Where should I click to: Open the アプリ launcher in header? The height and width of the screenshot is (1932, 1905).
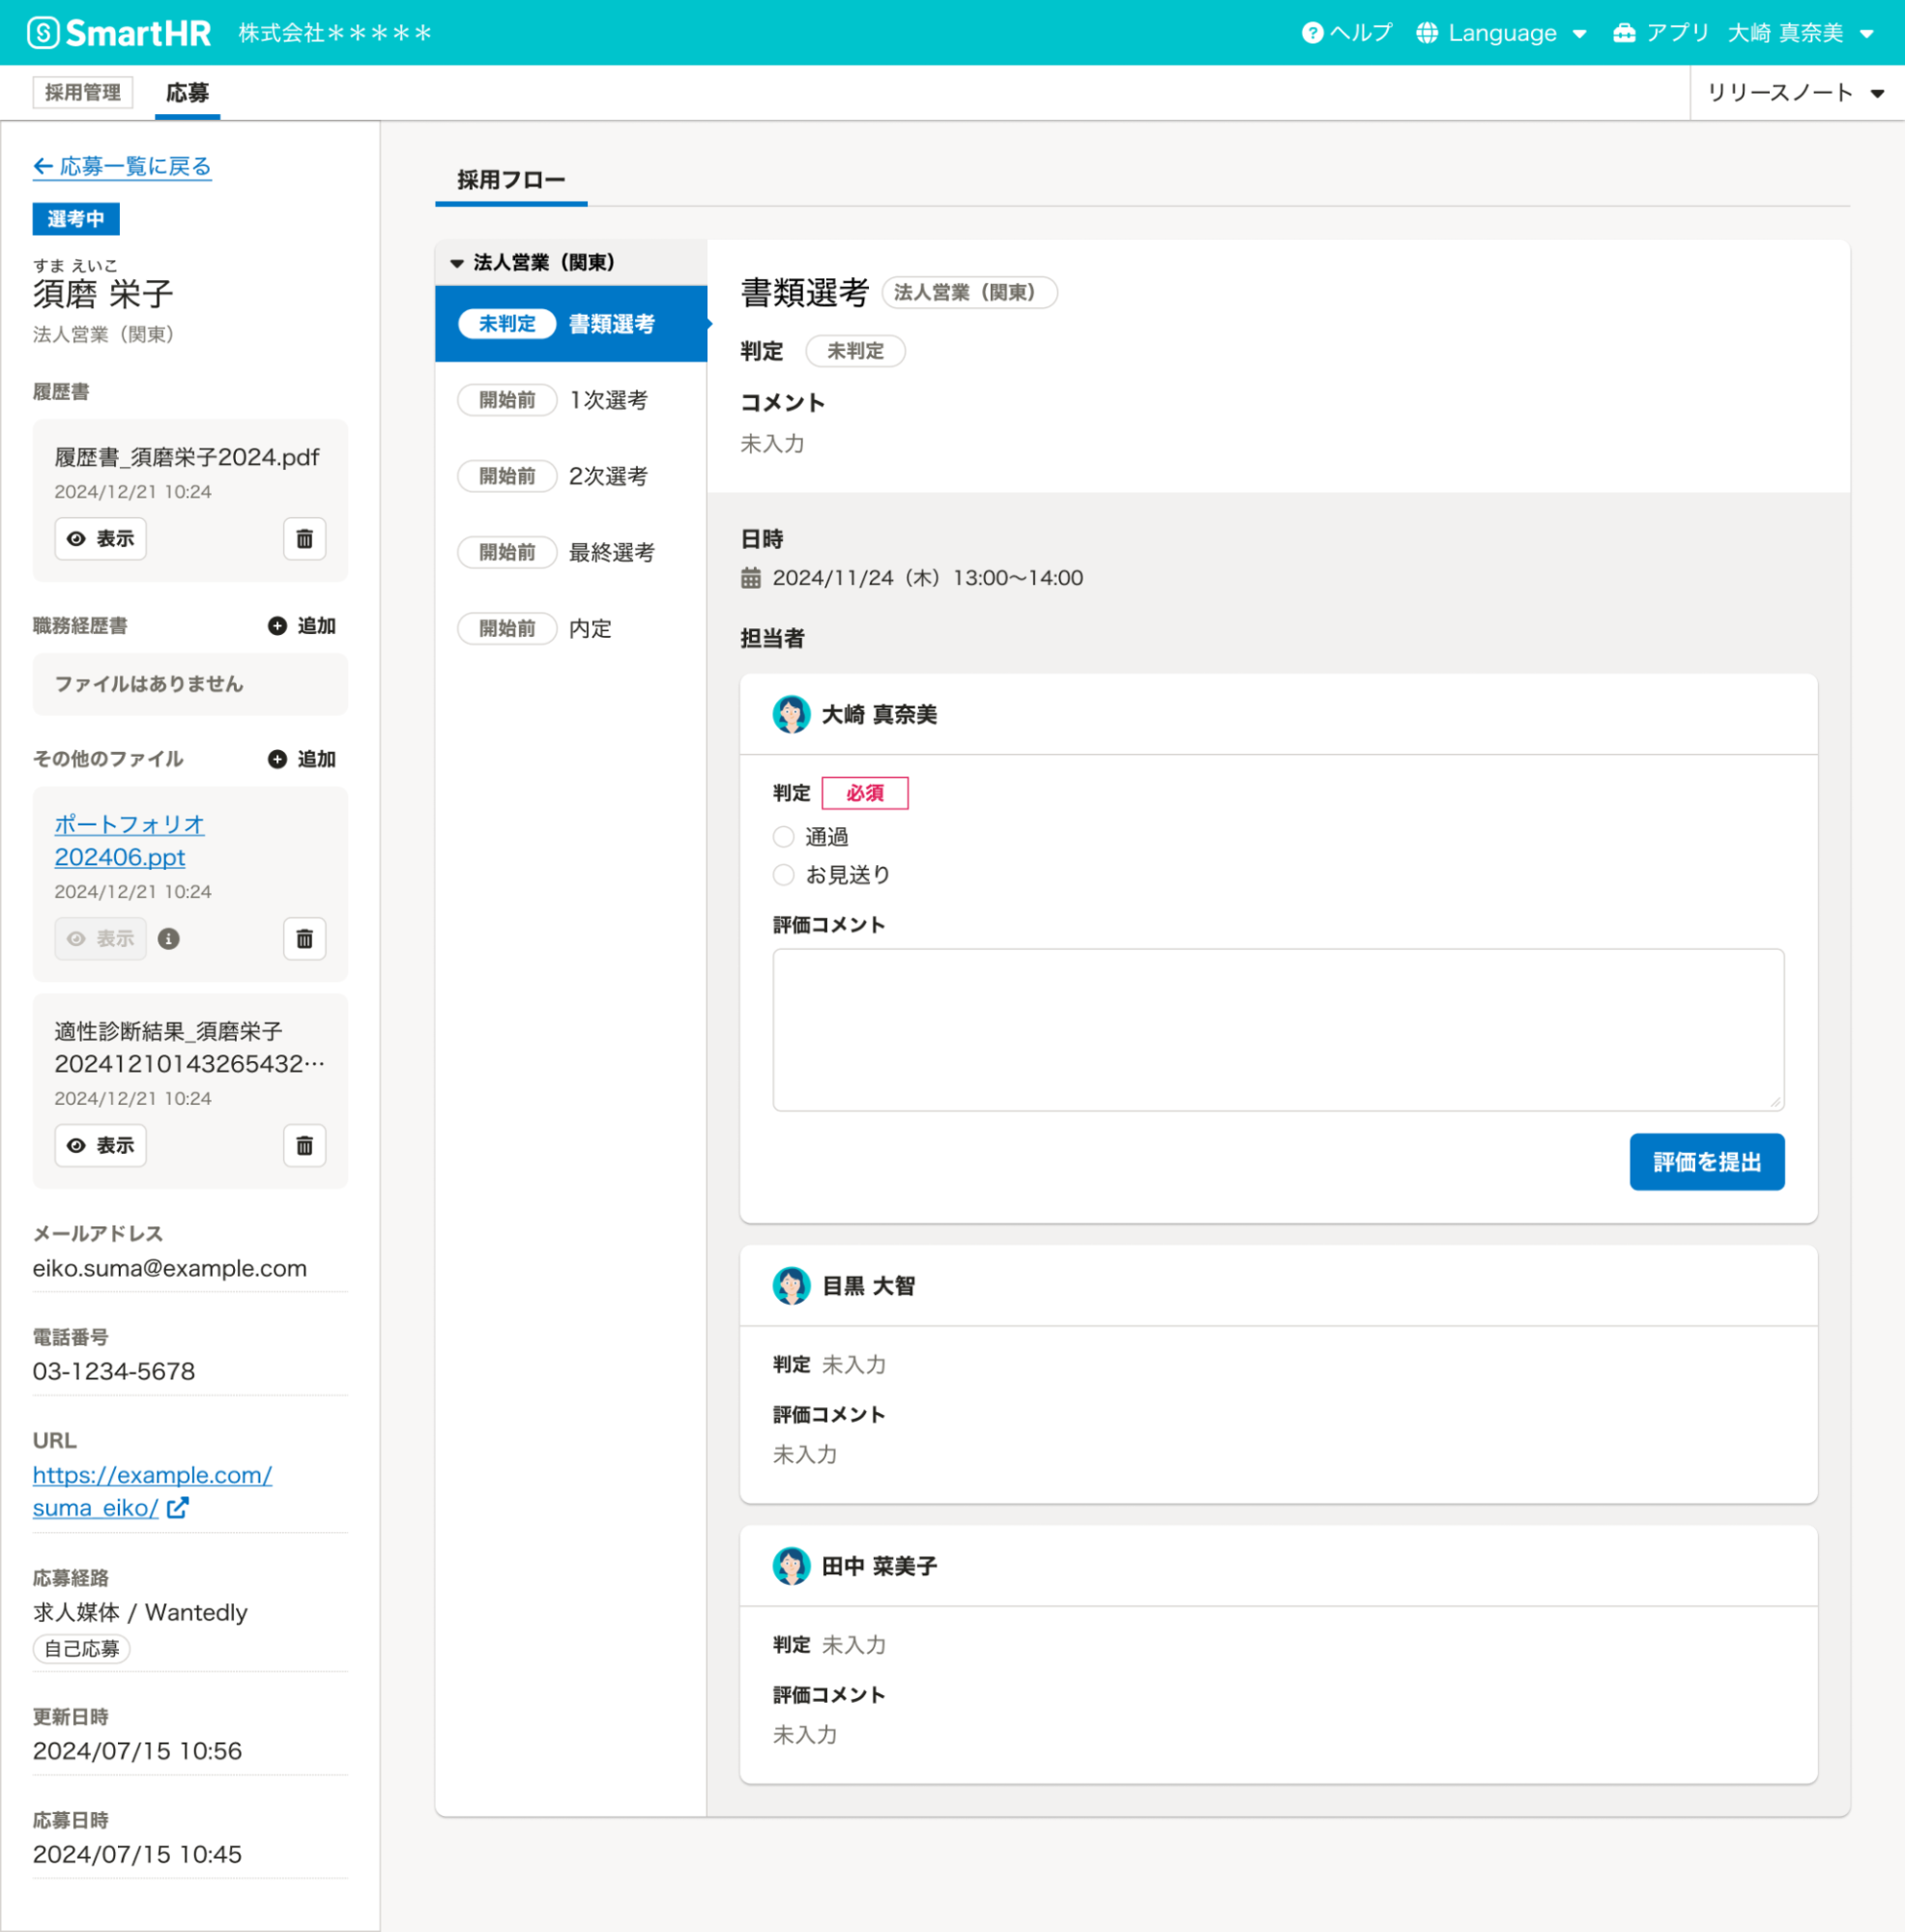pyautogui.click(x=1660, y=33)
